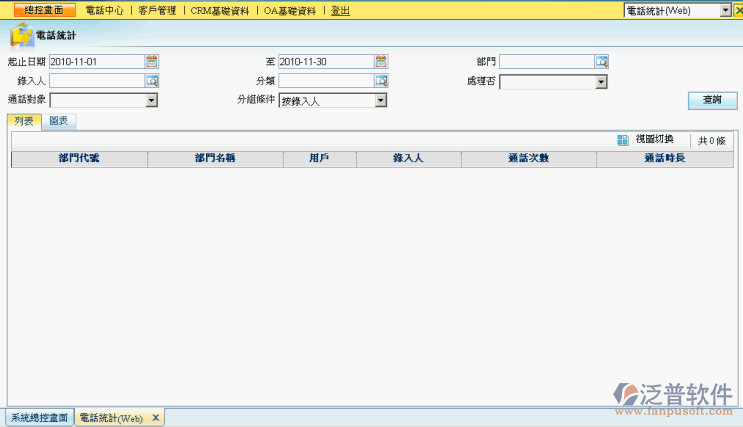
Task: Sort by 部門名稱 column header
Action: point(215,158)
